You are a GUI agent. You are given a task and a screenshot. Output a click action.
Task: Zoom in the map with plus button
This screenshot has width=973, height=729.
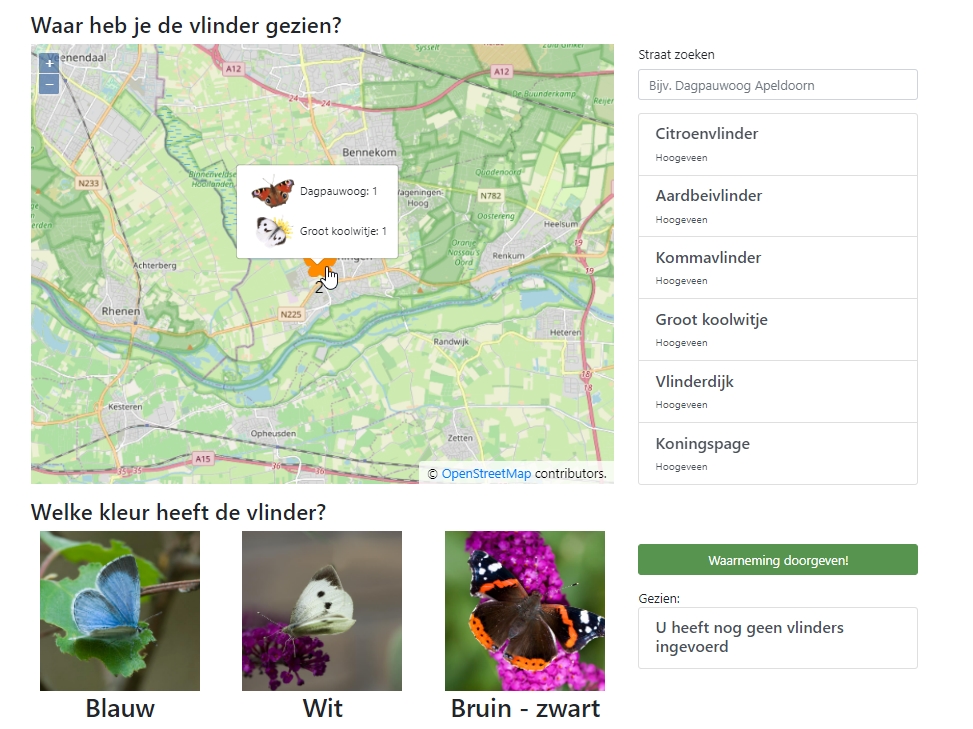[x=49, y=63]
